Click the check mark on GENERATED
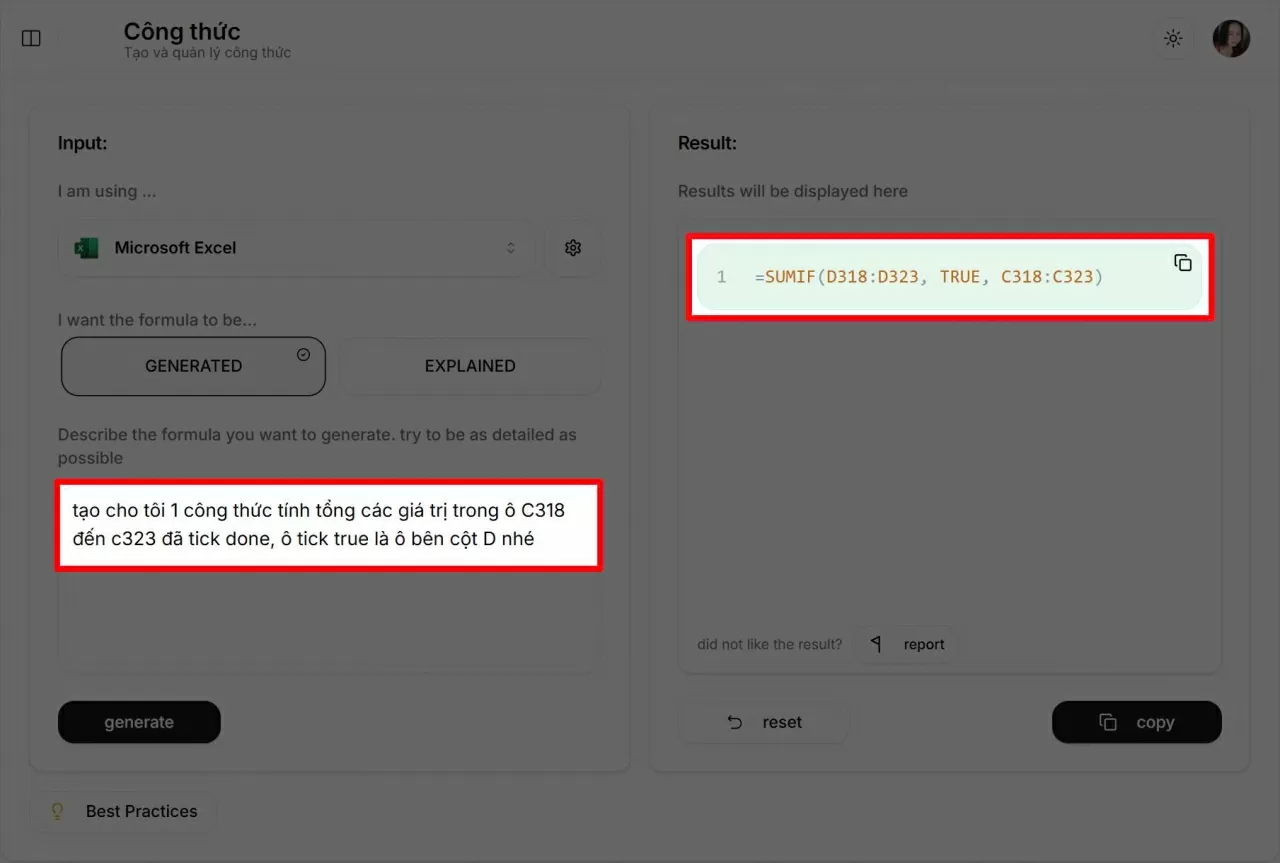 (x=304, y=355)
